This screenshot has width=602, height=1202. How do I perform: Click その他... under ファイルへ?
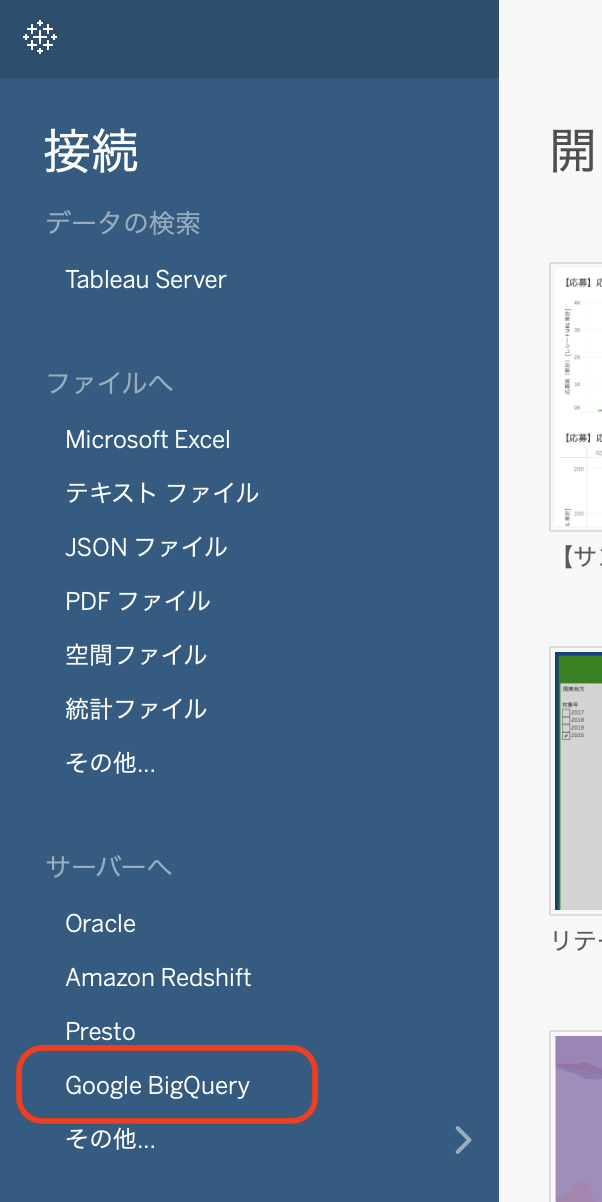(x=110, y=763)
